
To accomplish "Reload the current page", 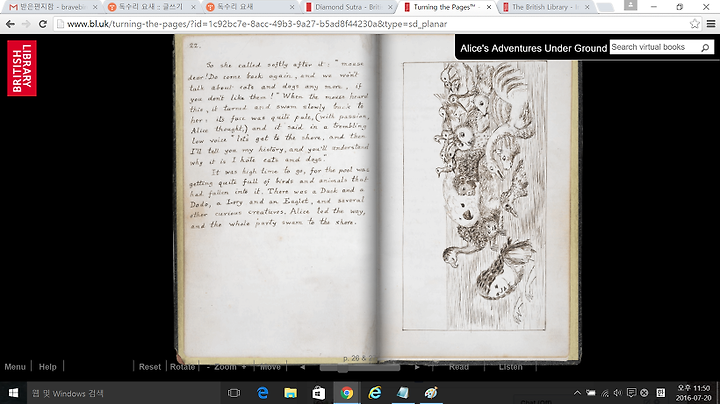I will pos(42,24).
